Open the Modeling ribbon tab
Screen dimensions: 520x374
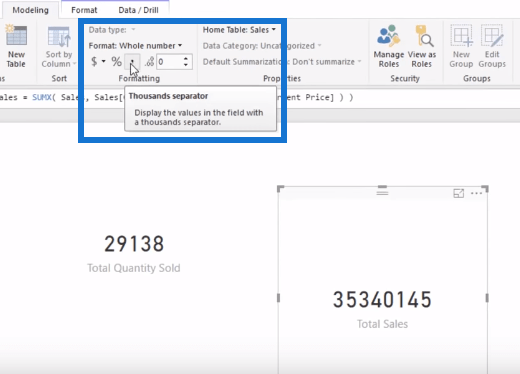click(x=30, y=10)
